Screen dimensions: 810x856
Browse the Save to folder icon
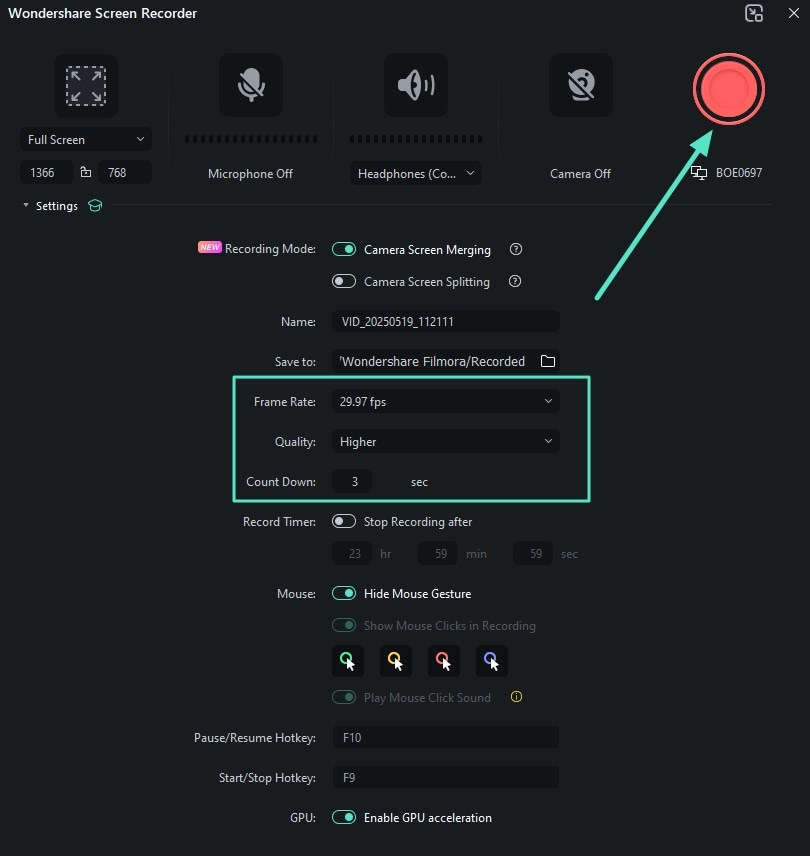(547, 361)
